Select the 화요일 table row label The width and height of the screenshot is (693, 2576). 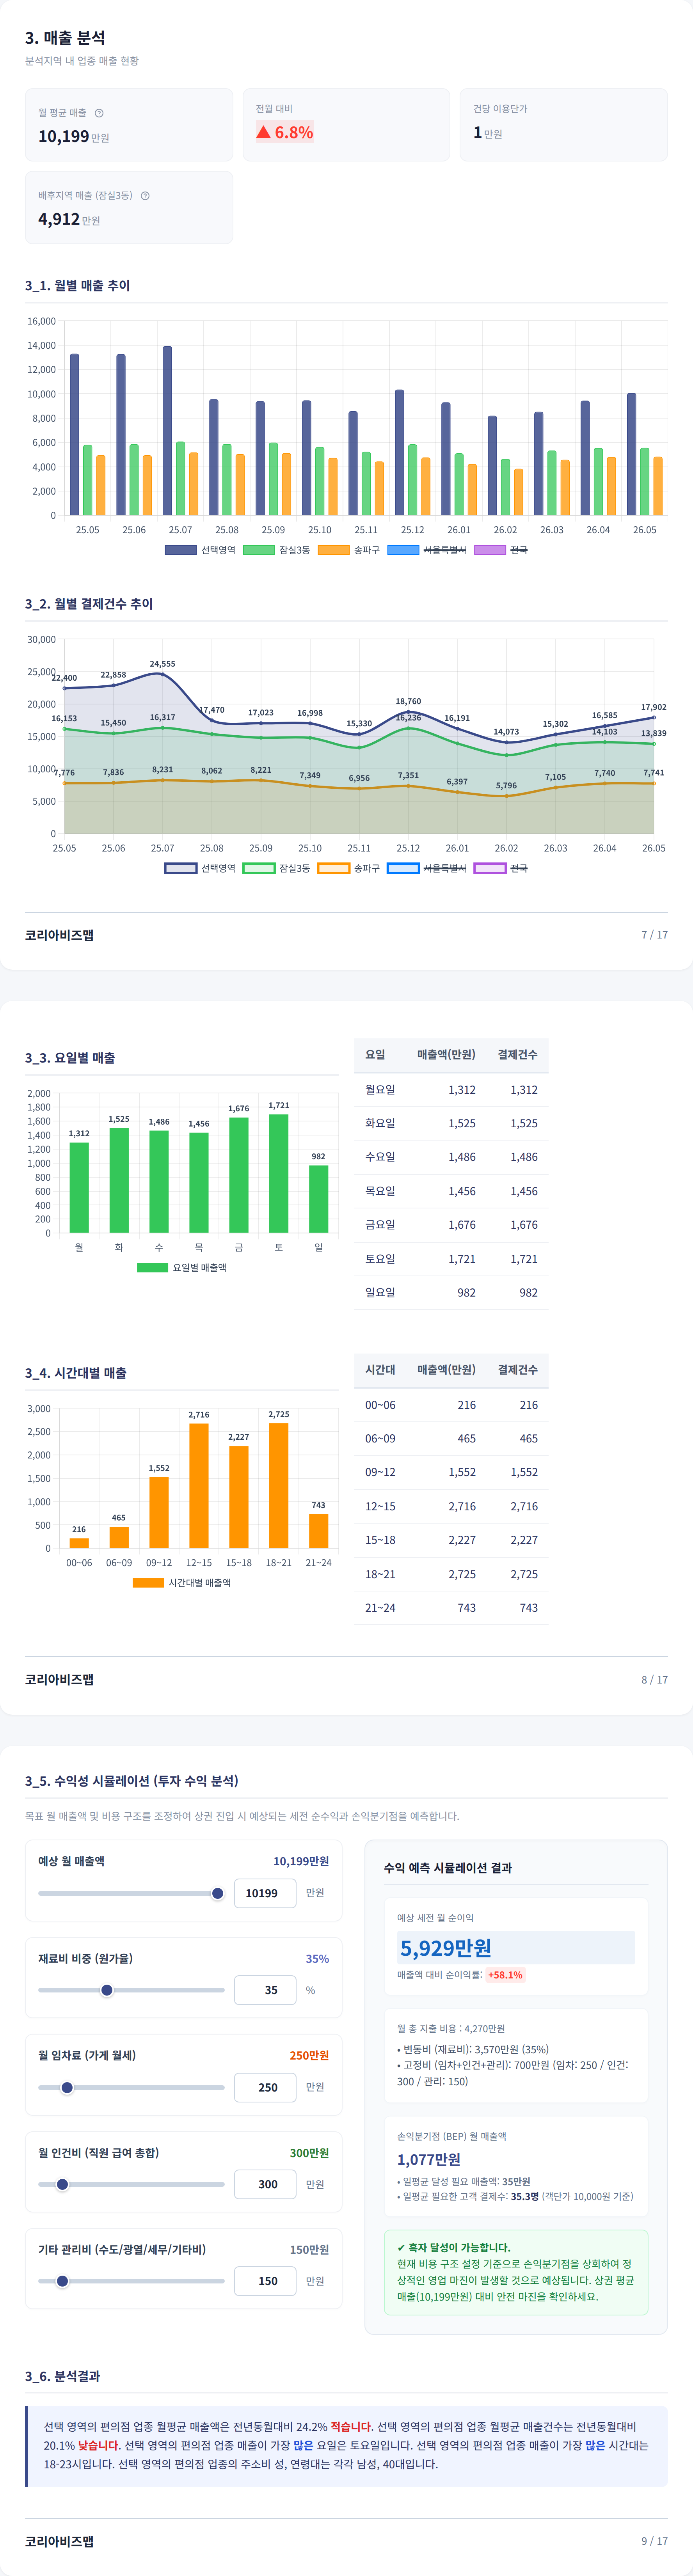point(380,1123)
